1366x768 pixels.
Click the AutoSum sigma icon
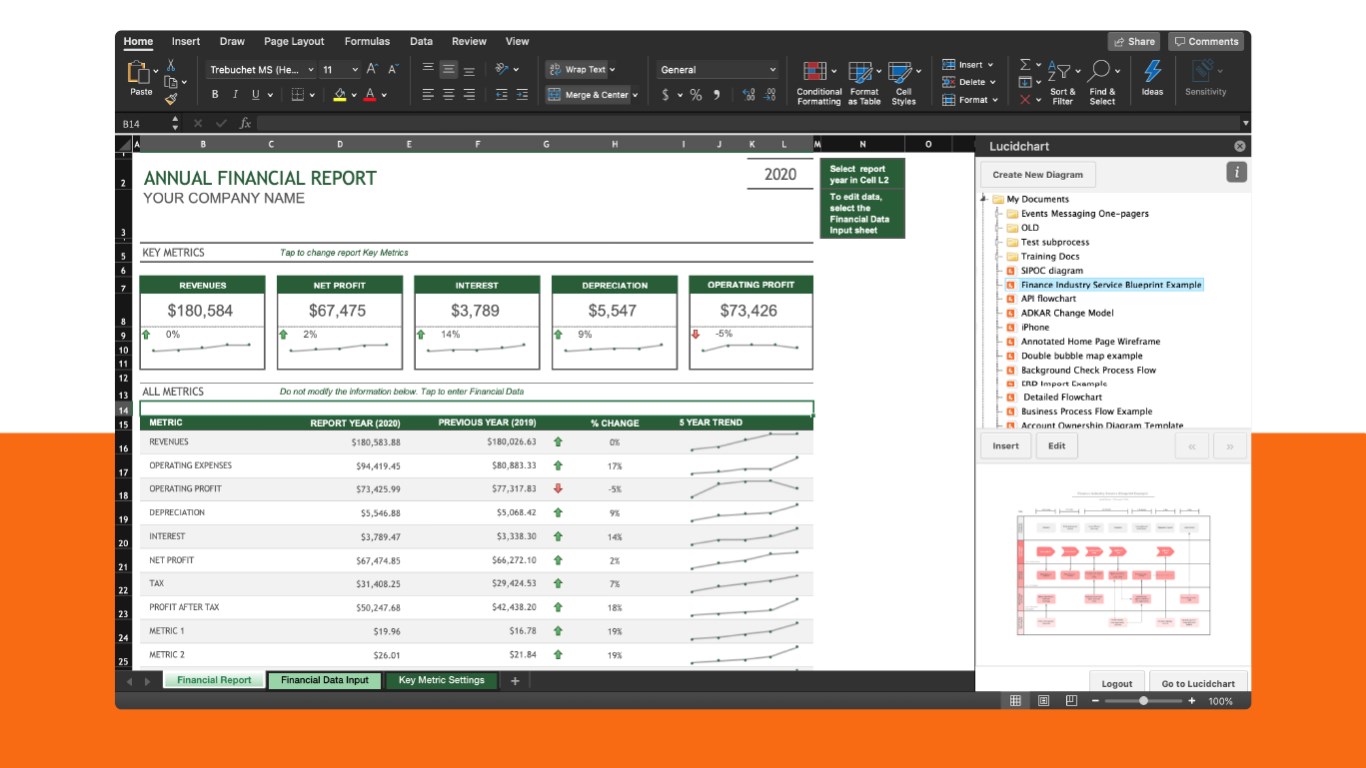tap(1025, 65)
